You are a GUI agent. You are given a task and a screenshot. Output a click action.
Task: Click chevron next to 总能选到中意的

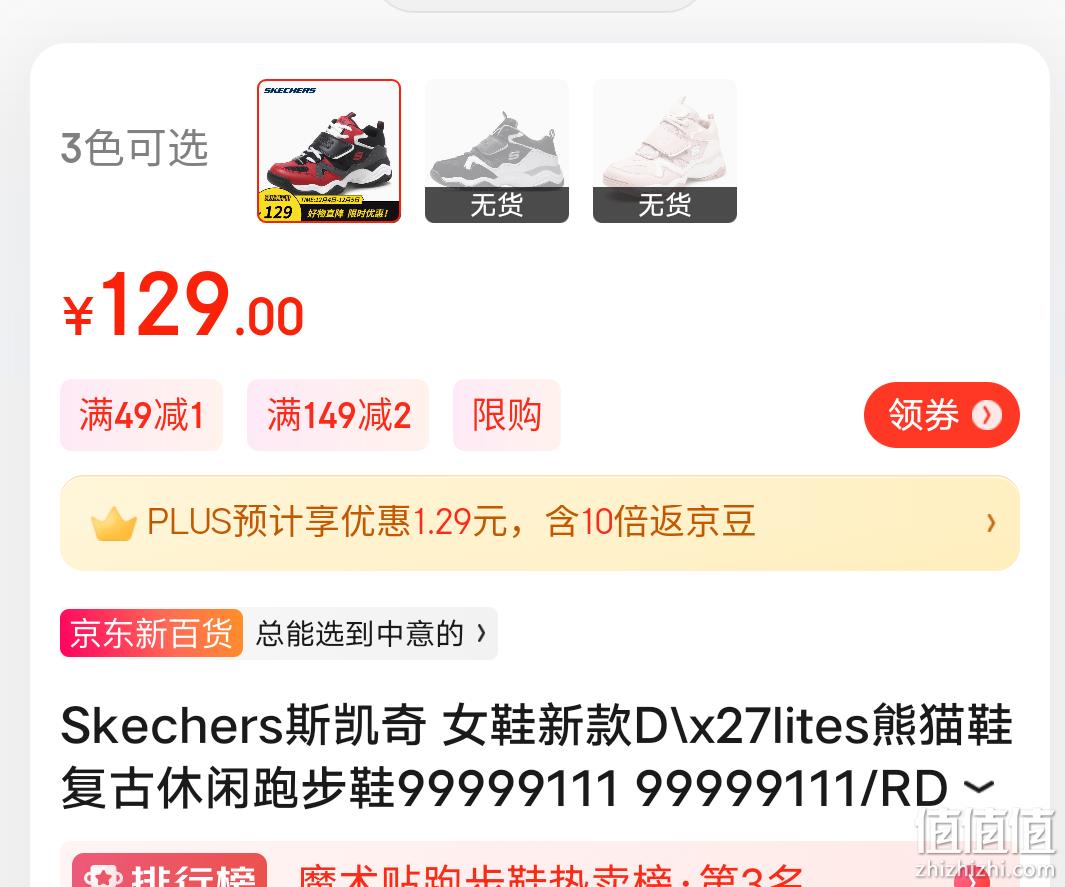482,634
